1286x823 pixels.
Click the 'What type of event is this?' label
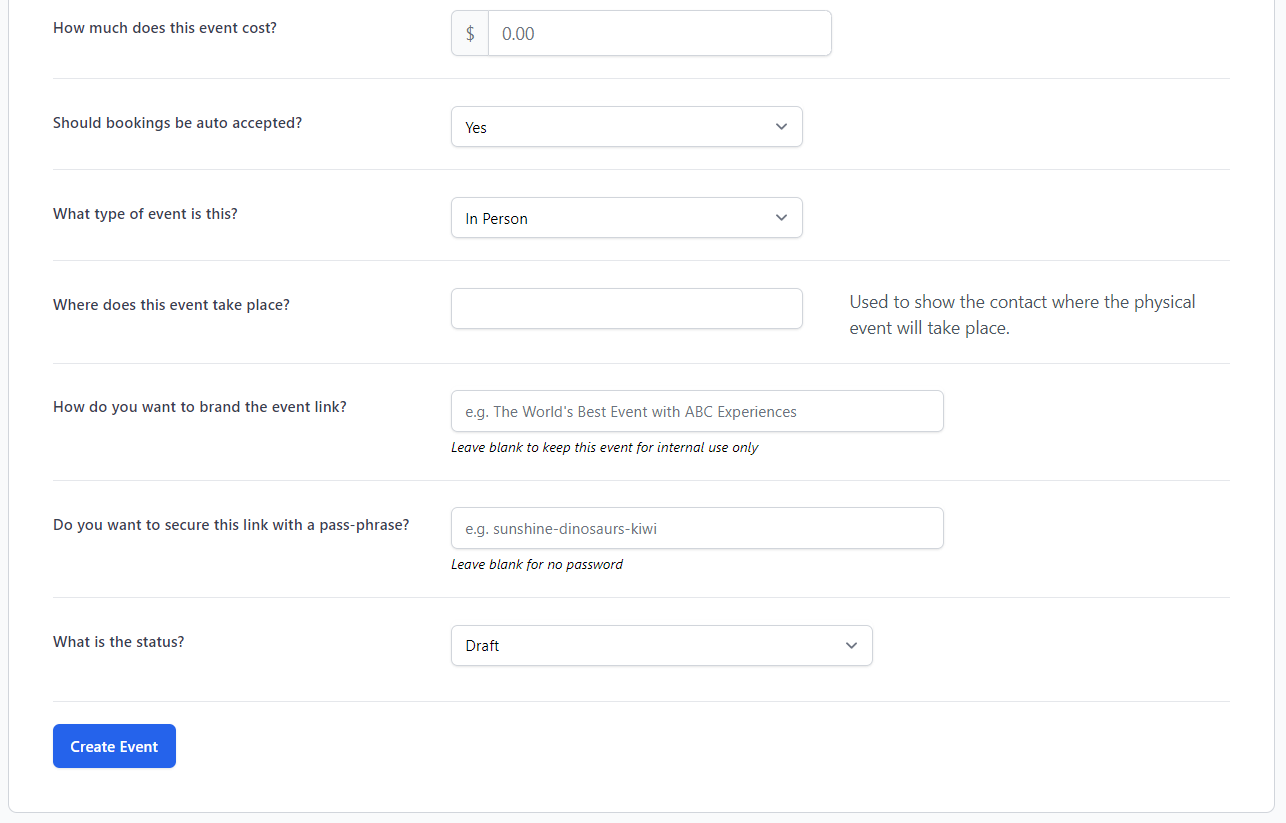(145, 214)
